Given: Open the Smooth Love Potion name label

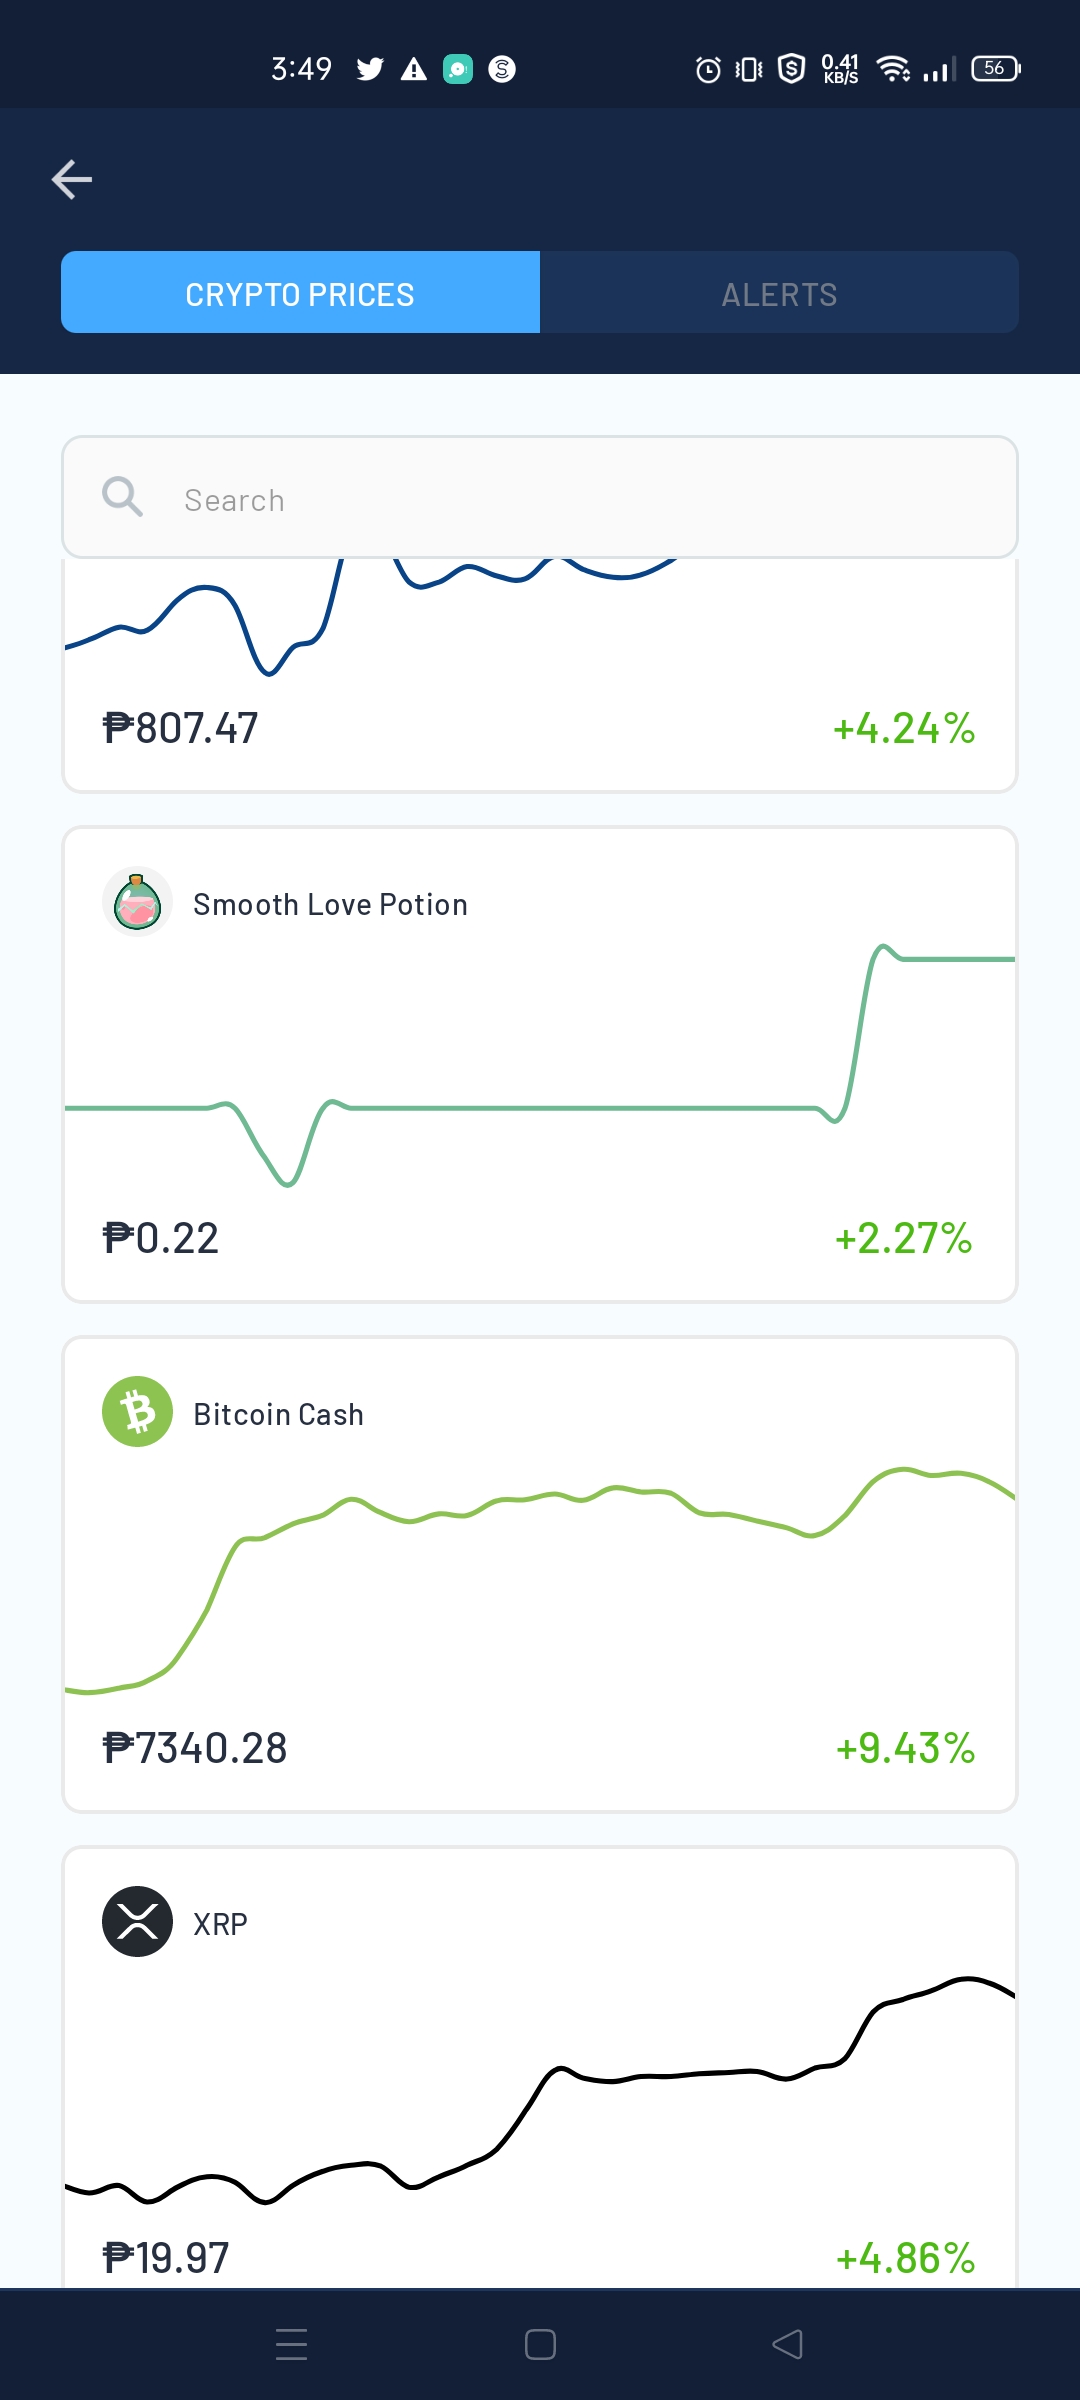Looking at the screenshot, I should point(330,904).
